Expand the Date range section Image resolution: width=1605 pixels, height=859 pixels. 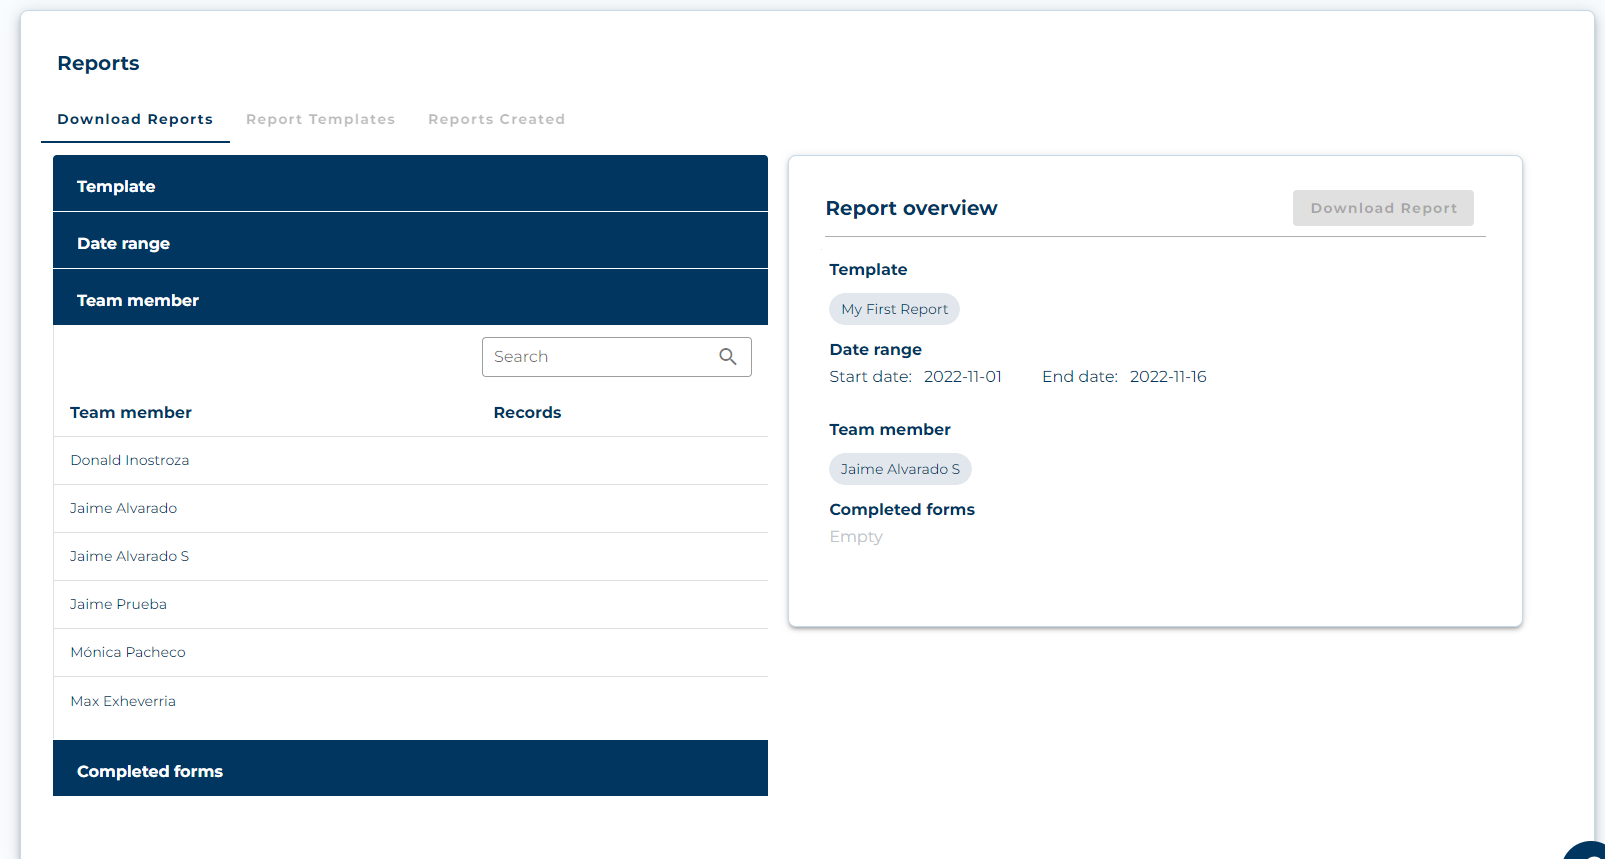click(x=410, y=243)
